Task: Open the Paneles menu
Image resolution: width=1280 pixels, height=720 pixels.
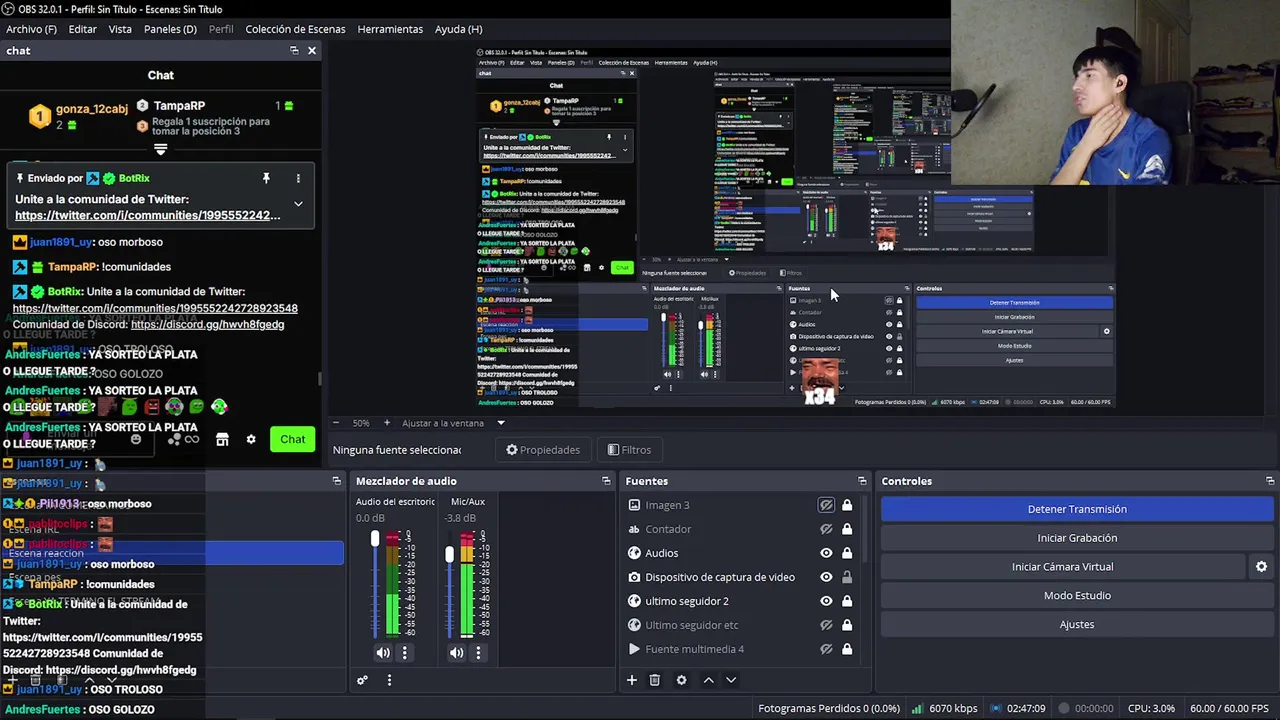Action: click(x=170, y=29)
